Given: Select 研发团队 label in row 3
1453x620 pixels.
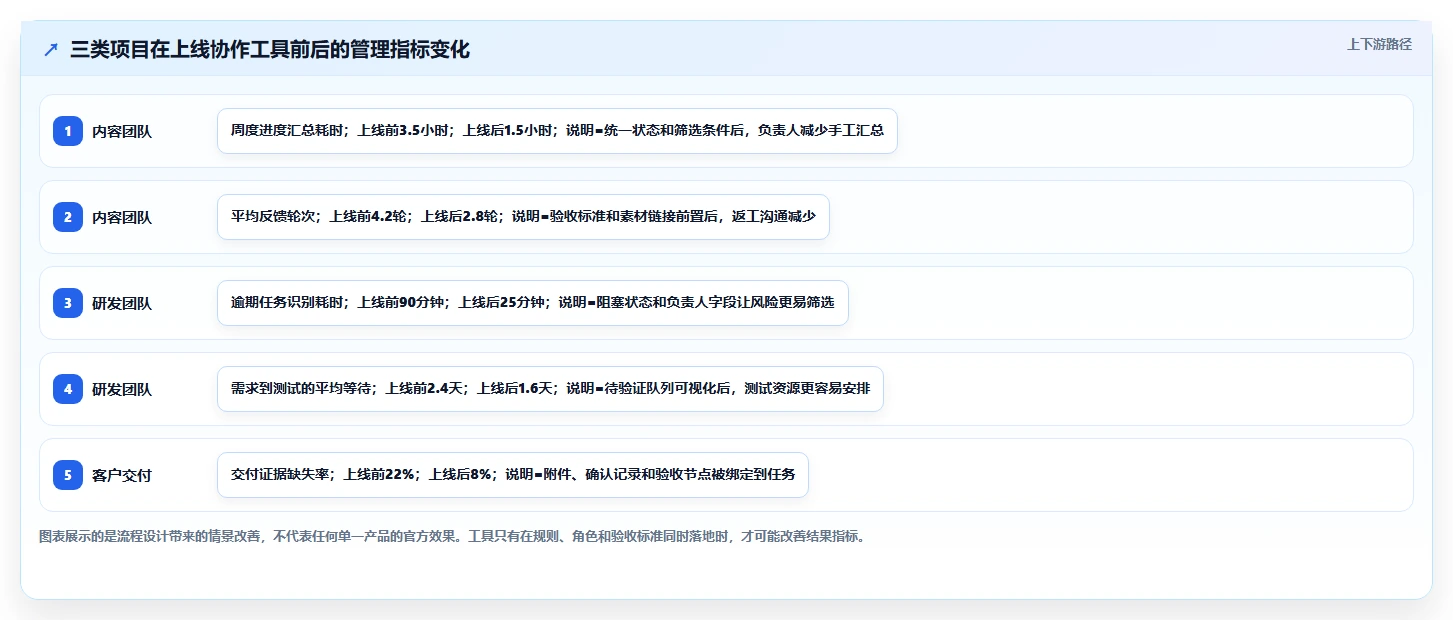Looking at the screenshot, I should pyautogui.click(x=122, y=303).
